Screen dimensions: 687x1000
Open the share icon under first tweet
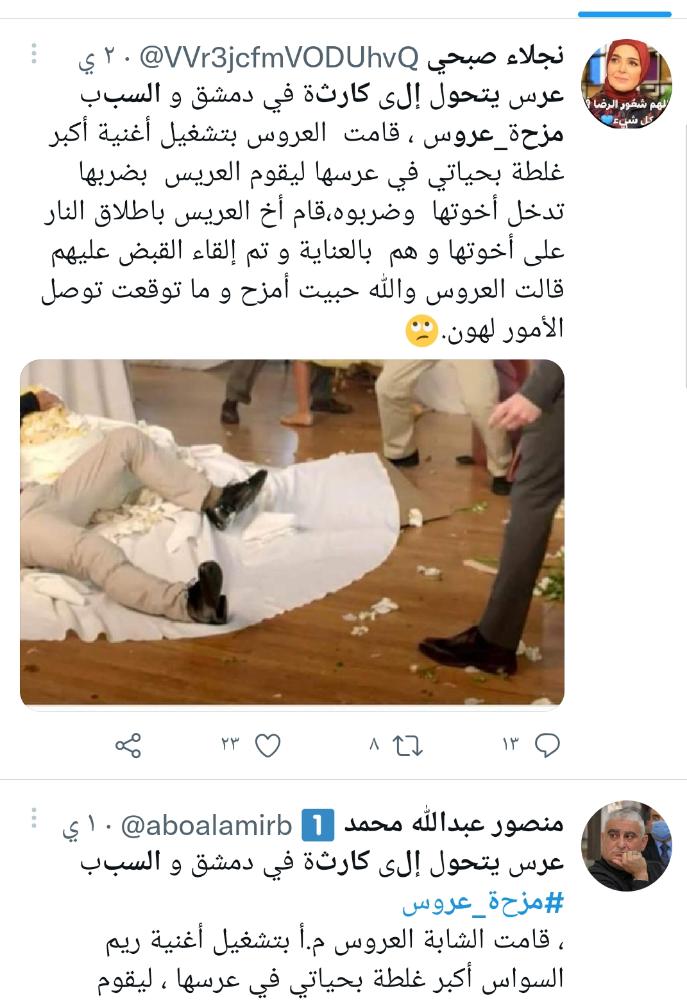pyautogui.click(x=128, y=745)
